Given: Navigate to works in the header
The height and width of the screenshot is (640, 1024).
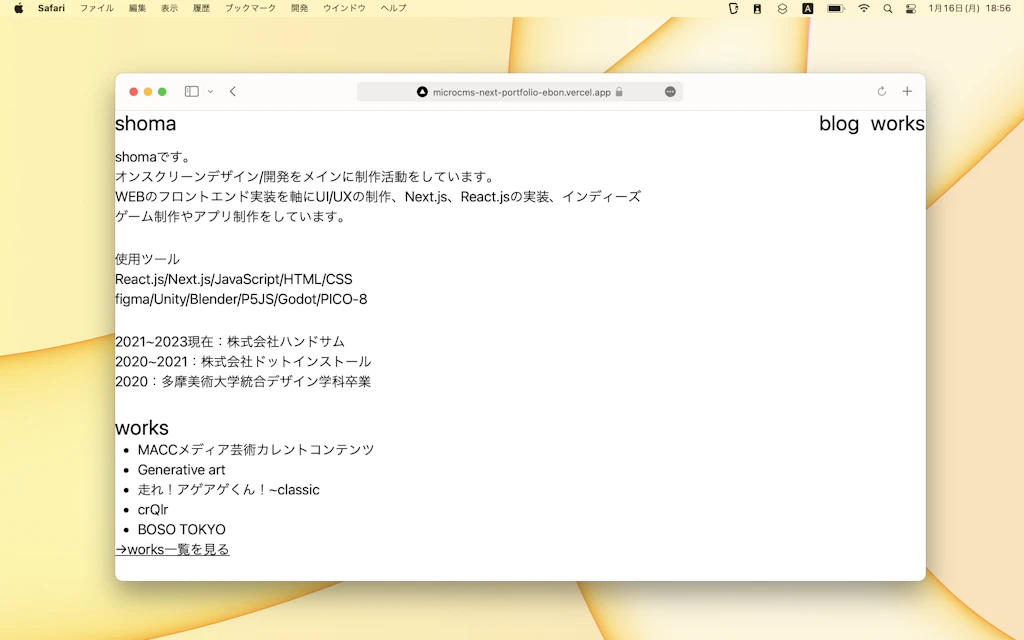Looking at the screenshot, I should tap(897, 124).
